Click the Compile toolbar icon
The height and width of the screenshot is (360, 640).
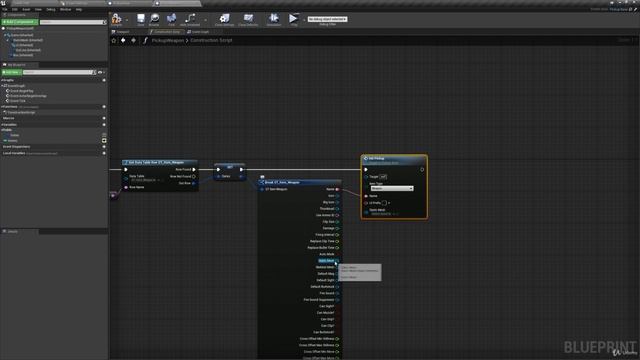point(116,19)
